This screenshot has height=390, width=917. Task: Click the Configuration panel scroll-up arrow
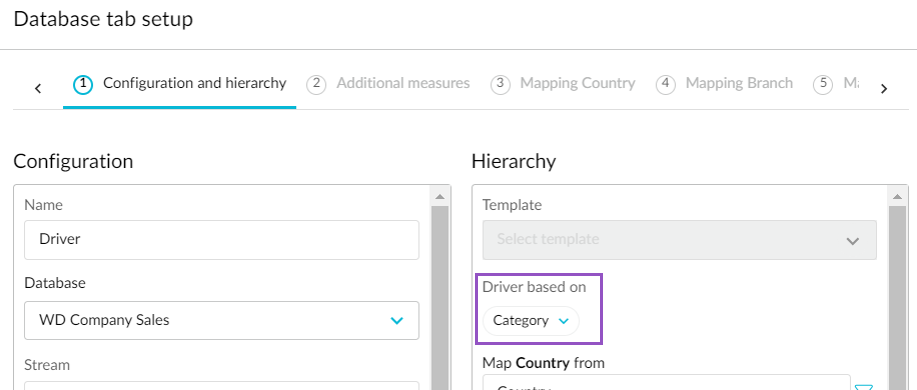pos(440,196)
